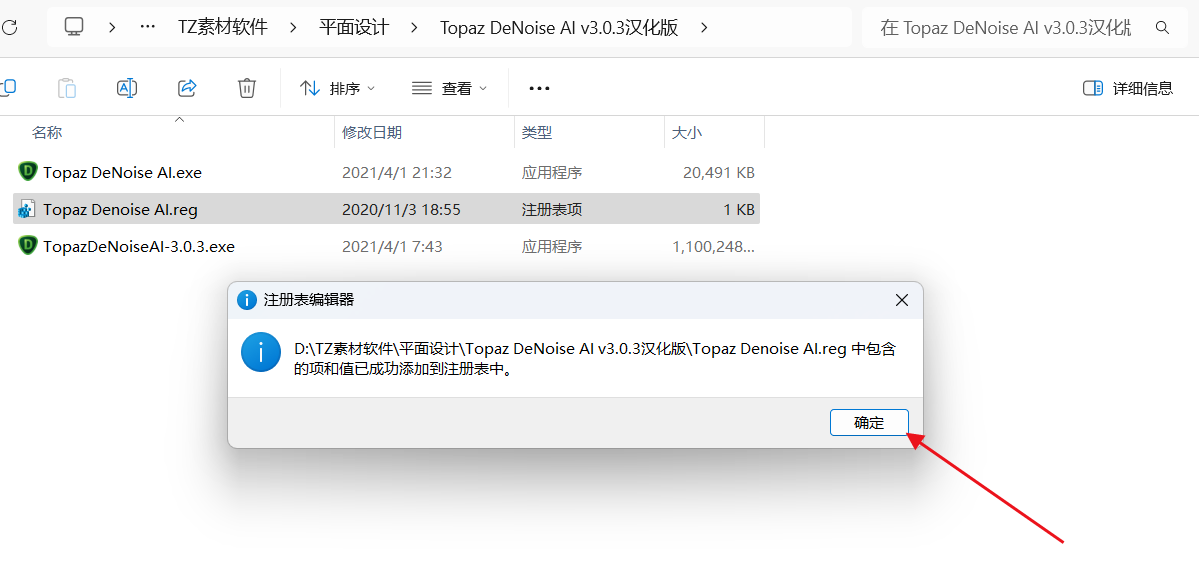Open the 排序 sort dropdown
1199x581 pixels.
click(337, 88)
